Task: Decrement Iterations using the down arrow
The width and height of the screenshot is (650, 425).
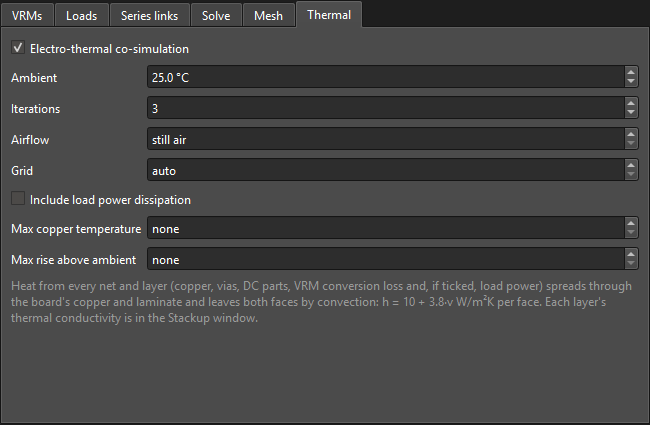Action: 631,113
